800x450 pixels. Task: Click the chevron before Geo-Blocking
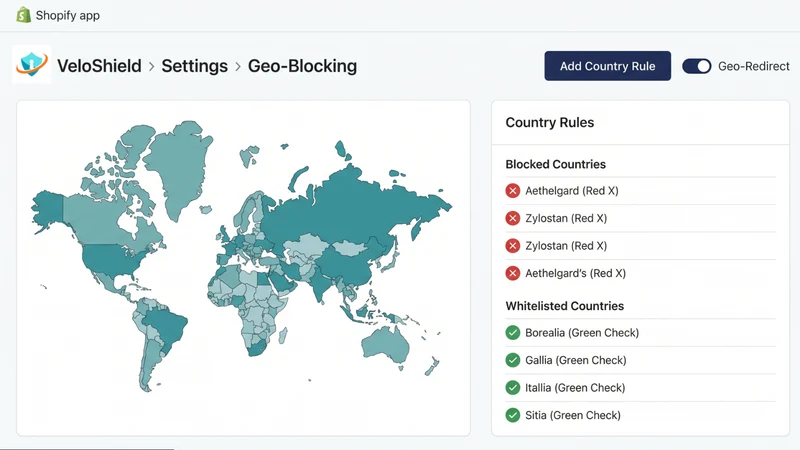(x=238, y=66)
